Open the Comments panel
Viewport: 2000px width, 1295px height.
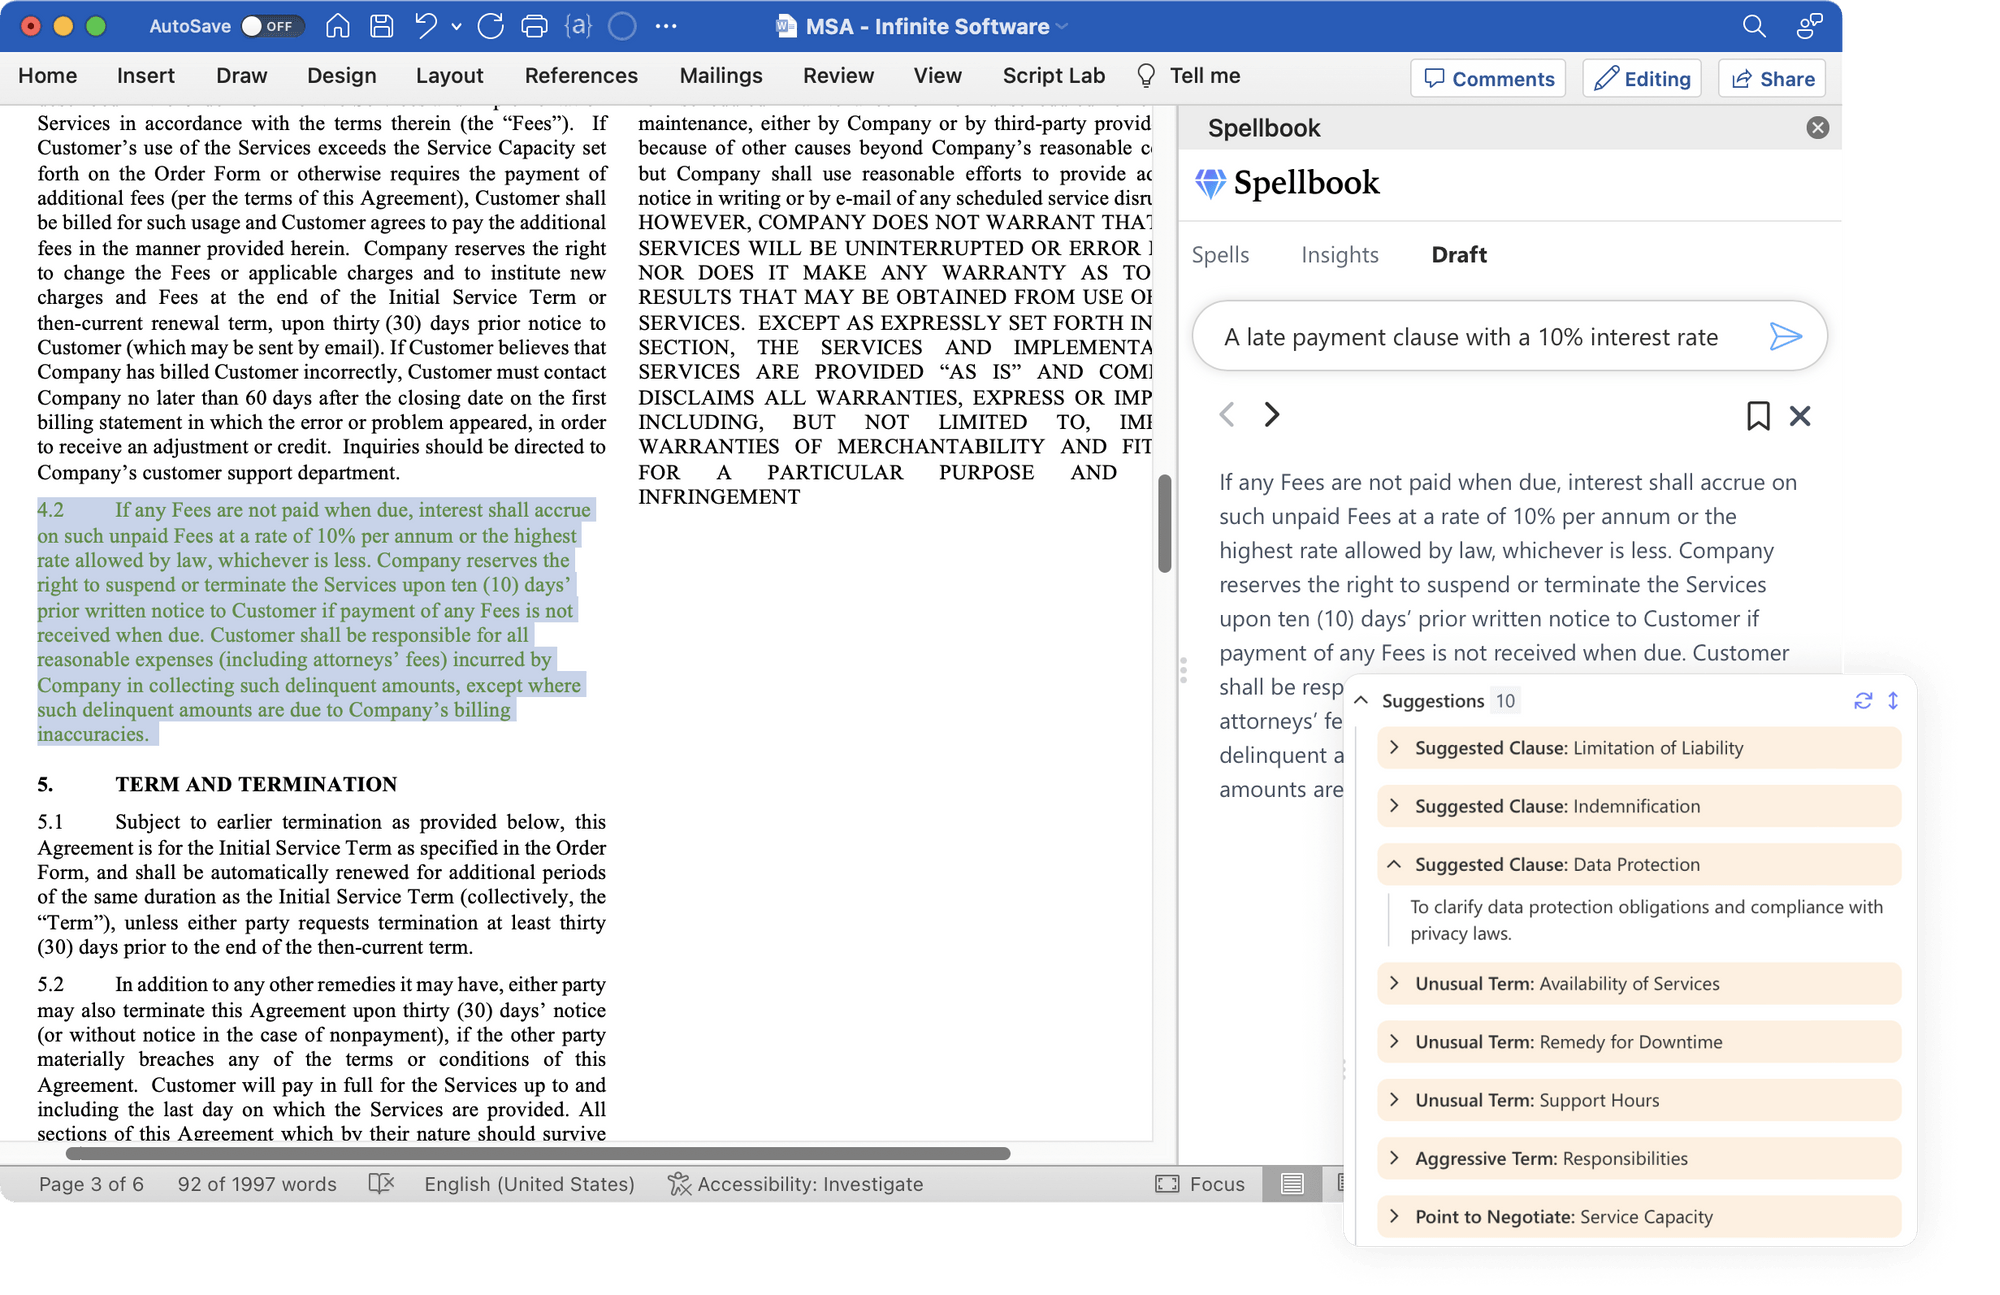pos(1487,77)
